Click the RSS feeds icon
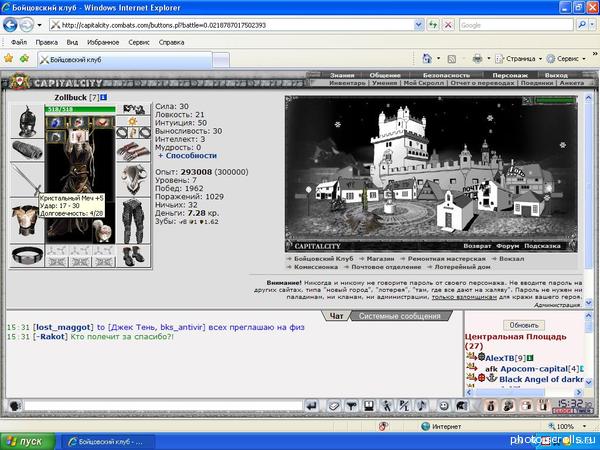This screenshot has width=600, height=450. [x=452, y=59]
